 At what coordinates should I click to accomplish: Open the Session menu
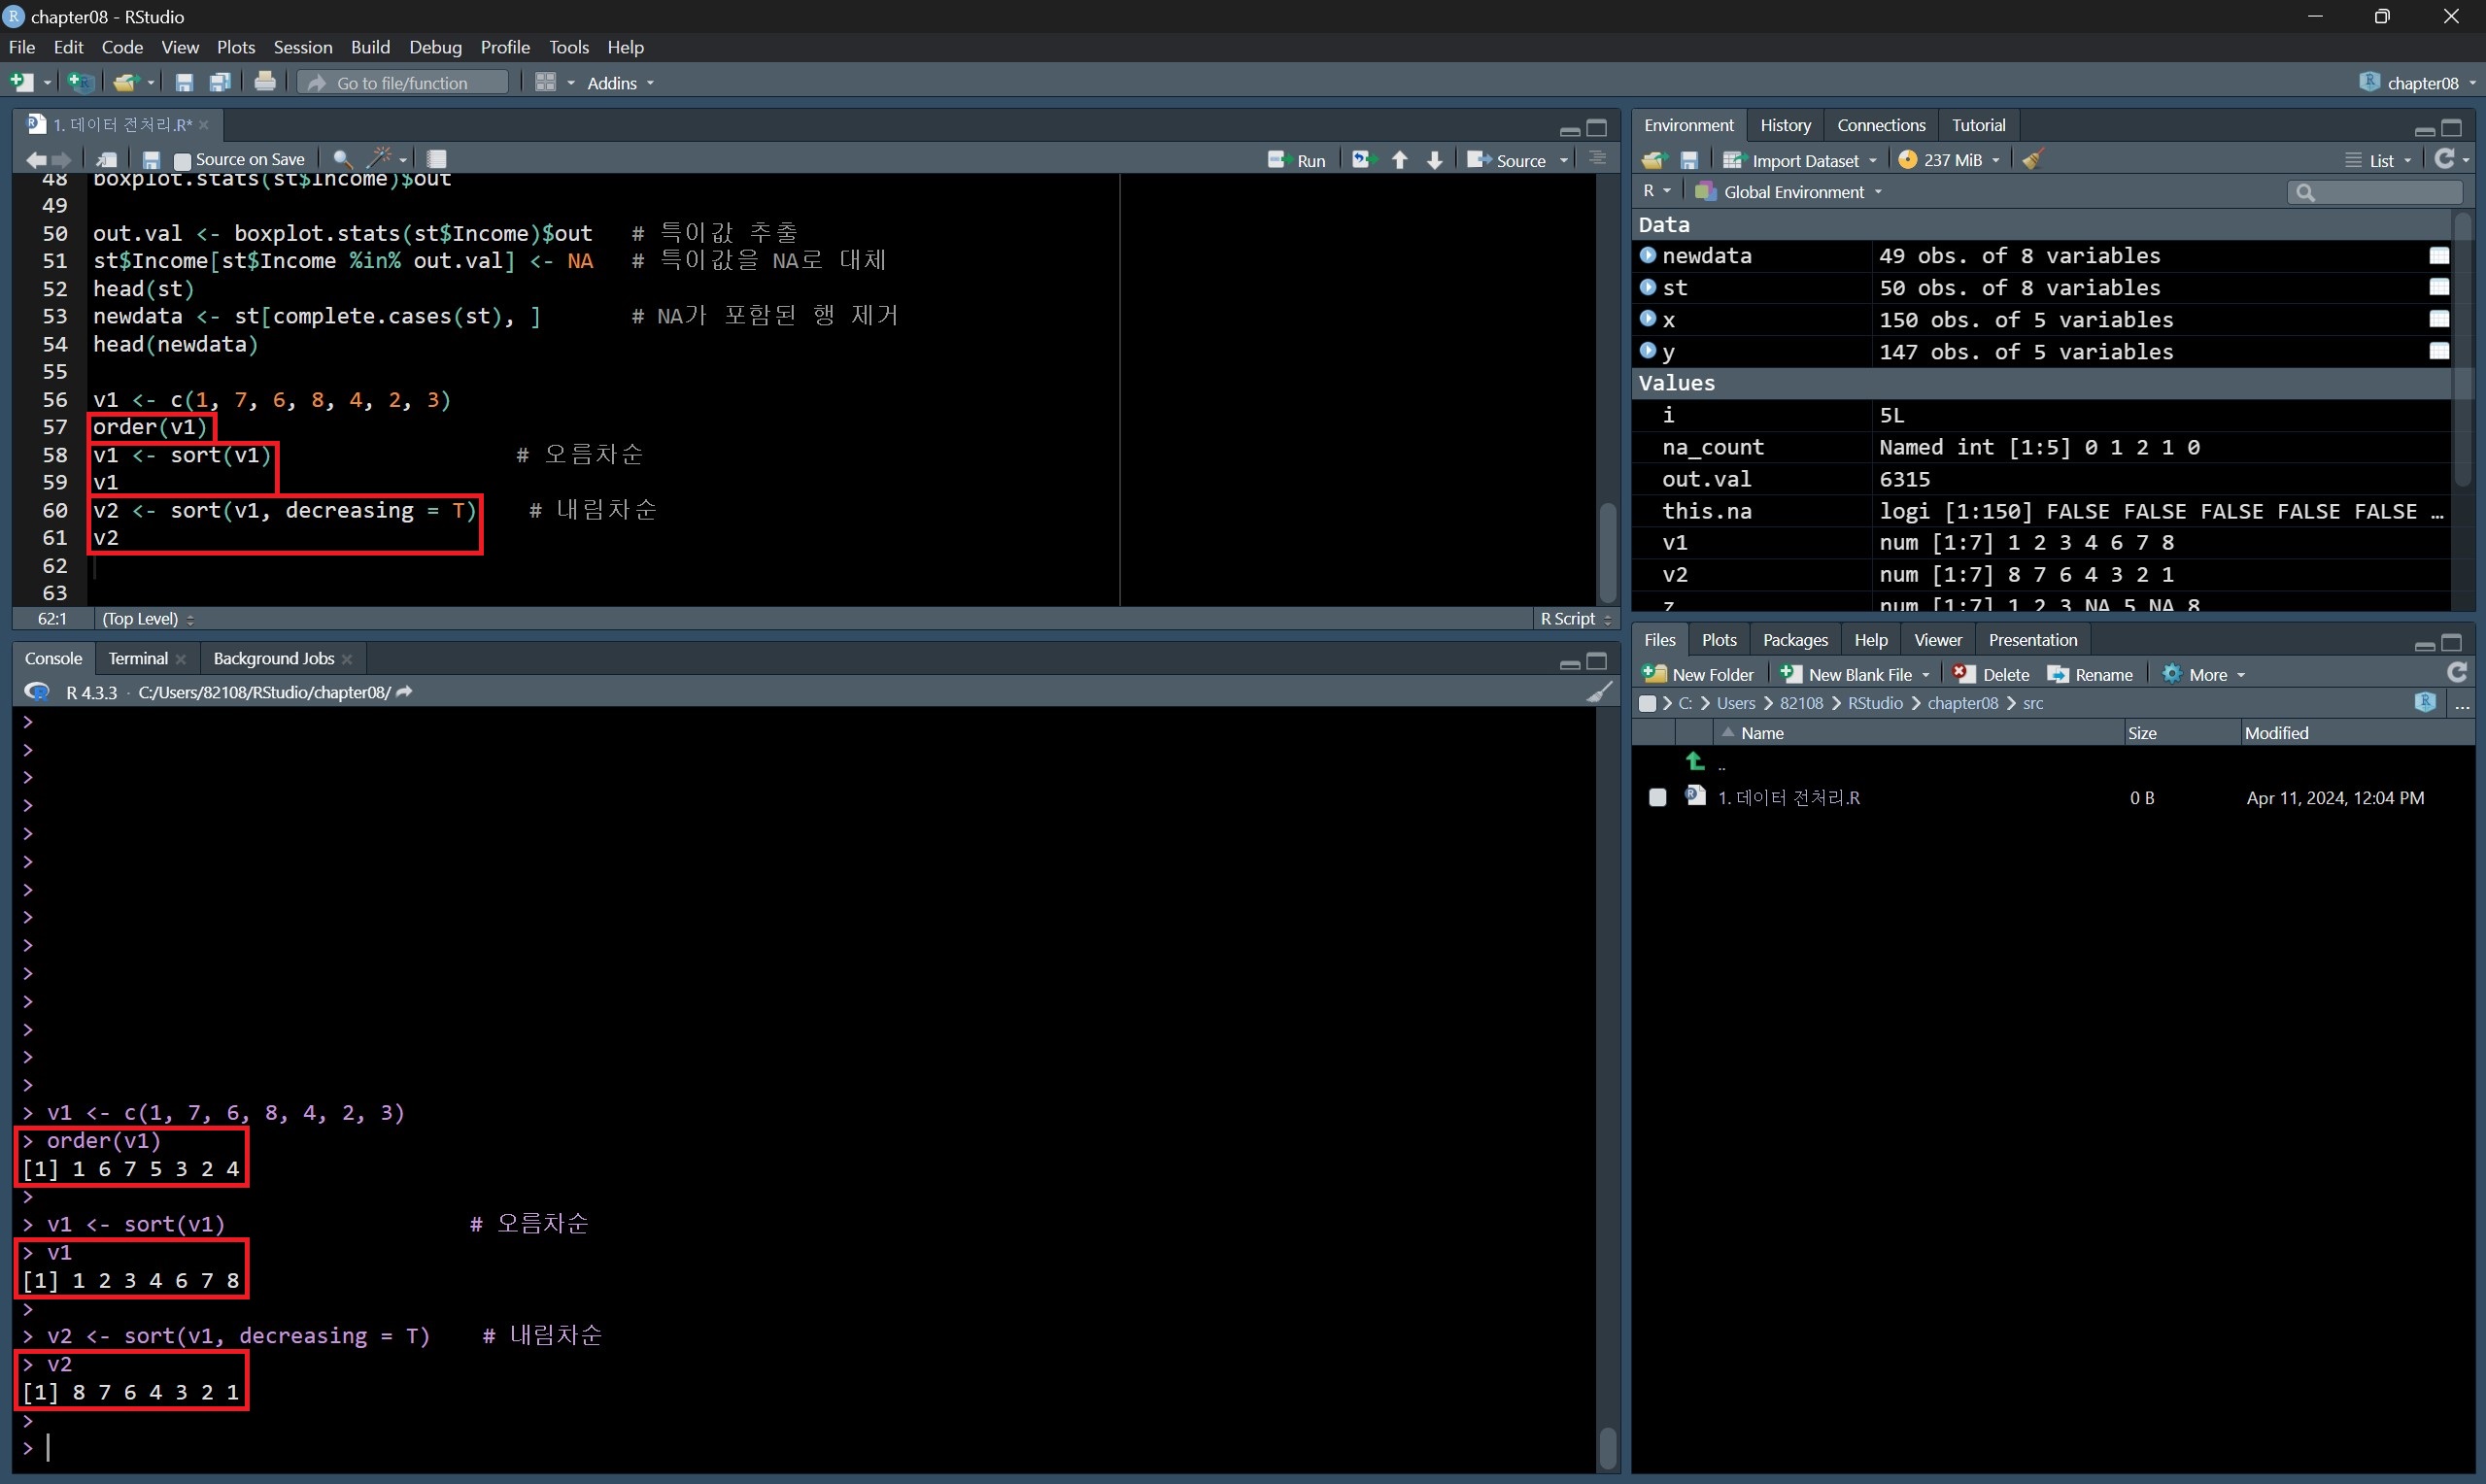(x=302, y=47)
